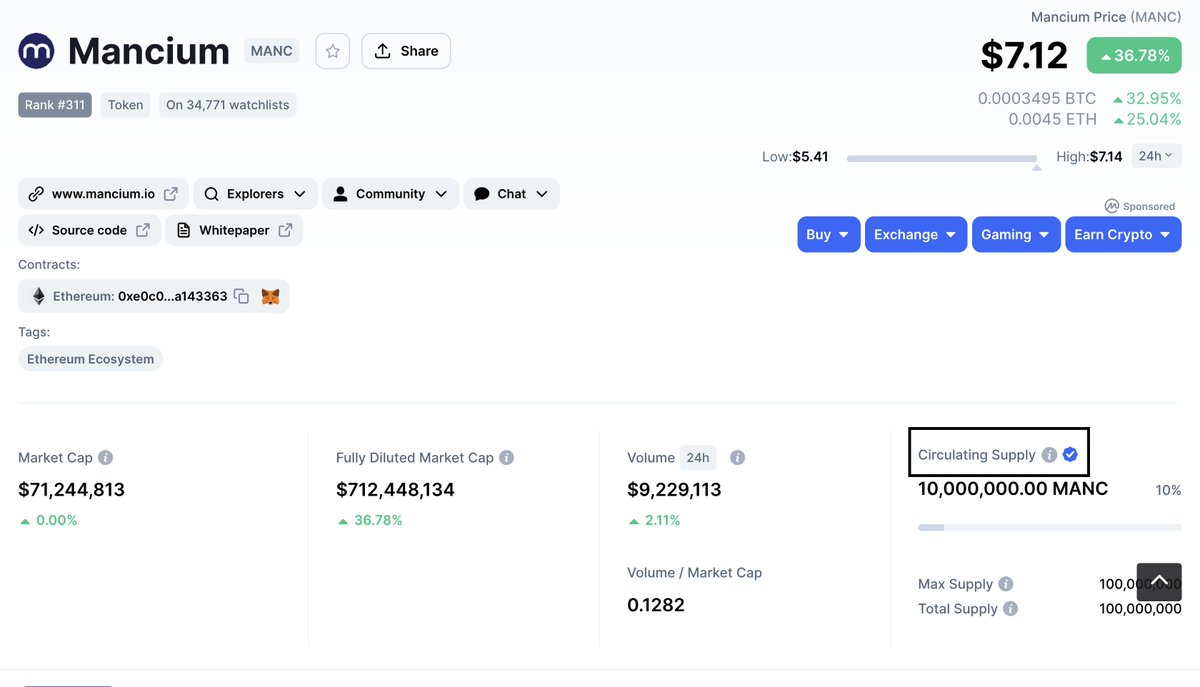The height and width of the screenshot is (687, 1200).
Task: Click the 10,000,000.00 MANC supply value
Action: pos(1013,489)
